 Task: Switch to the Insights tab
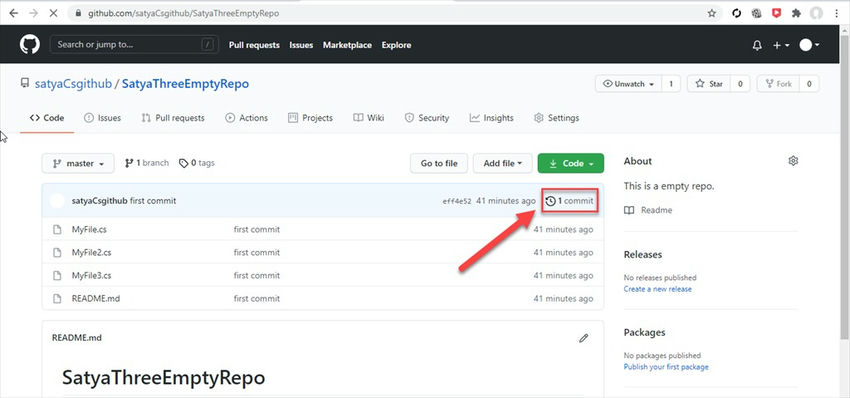(492, 118)
